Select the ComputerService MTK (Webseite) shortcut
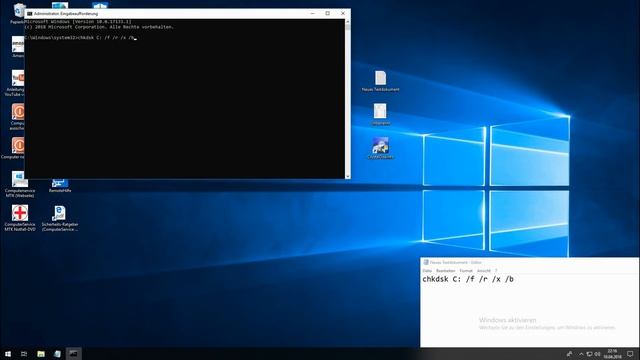Image resolution: width=640 pixels, height=360 pixels. click(x=19, y=184)
